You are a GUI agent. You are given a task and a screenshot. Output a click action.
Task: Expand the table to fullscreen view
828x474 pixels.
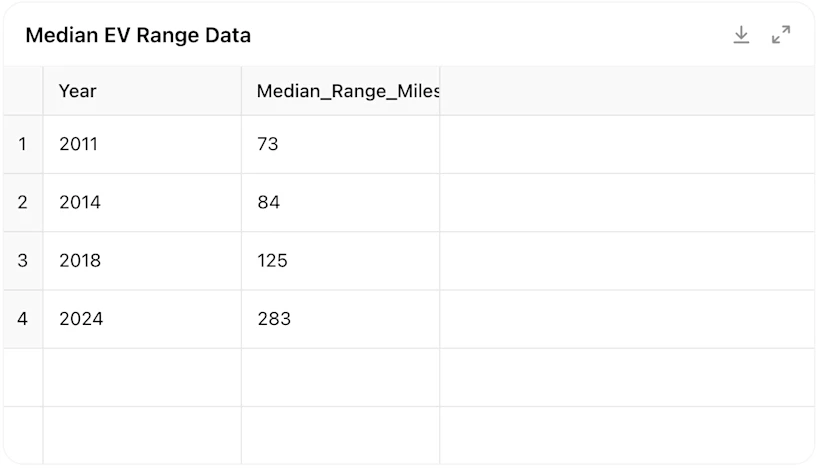click(780, 35)
